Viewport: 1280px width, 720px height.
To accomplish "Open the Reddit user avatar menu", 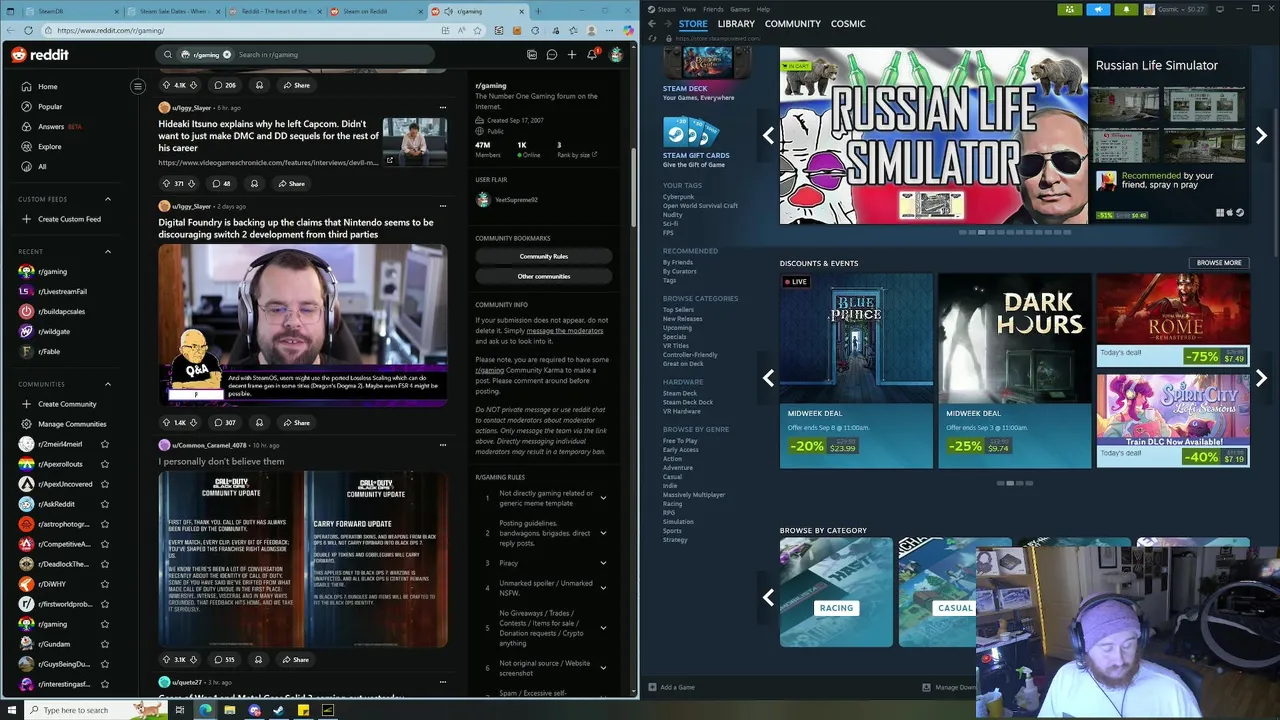I will point(616,55).
